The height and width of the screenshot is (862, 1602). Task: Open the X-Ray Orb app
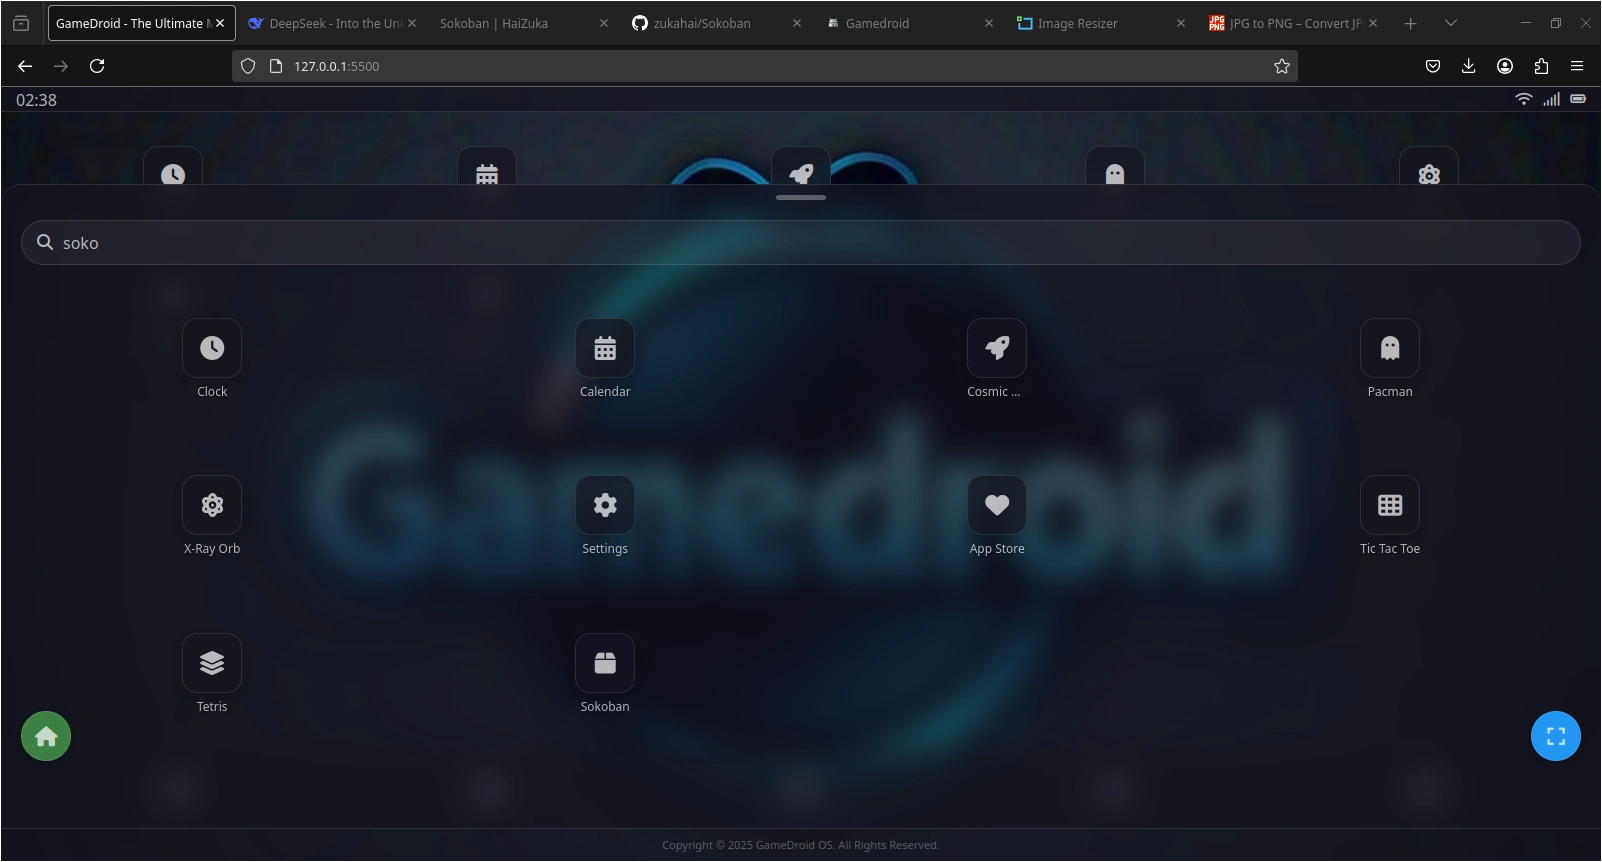(212, 505)
